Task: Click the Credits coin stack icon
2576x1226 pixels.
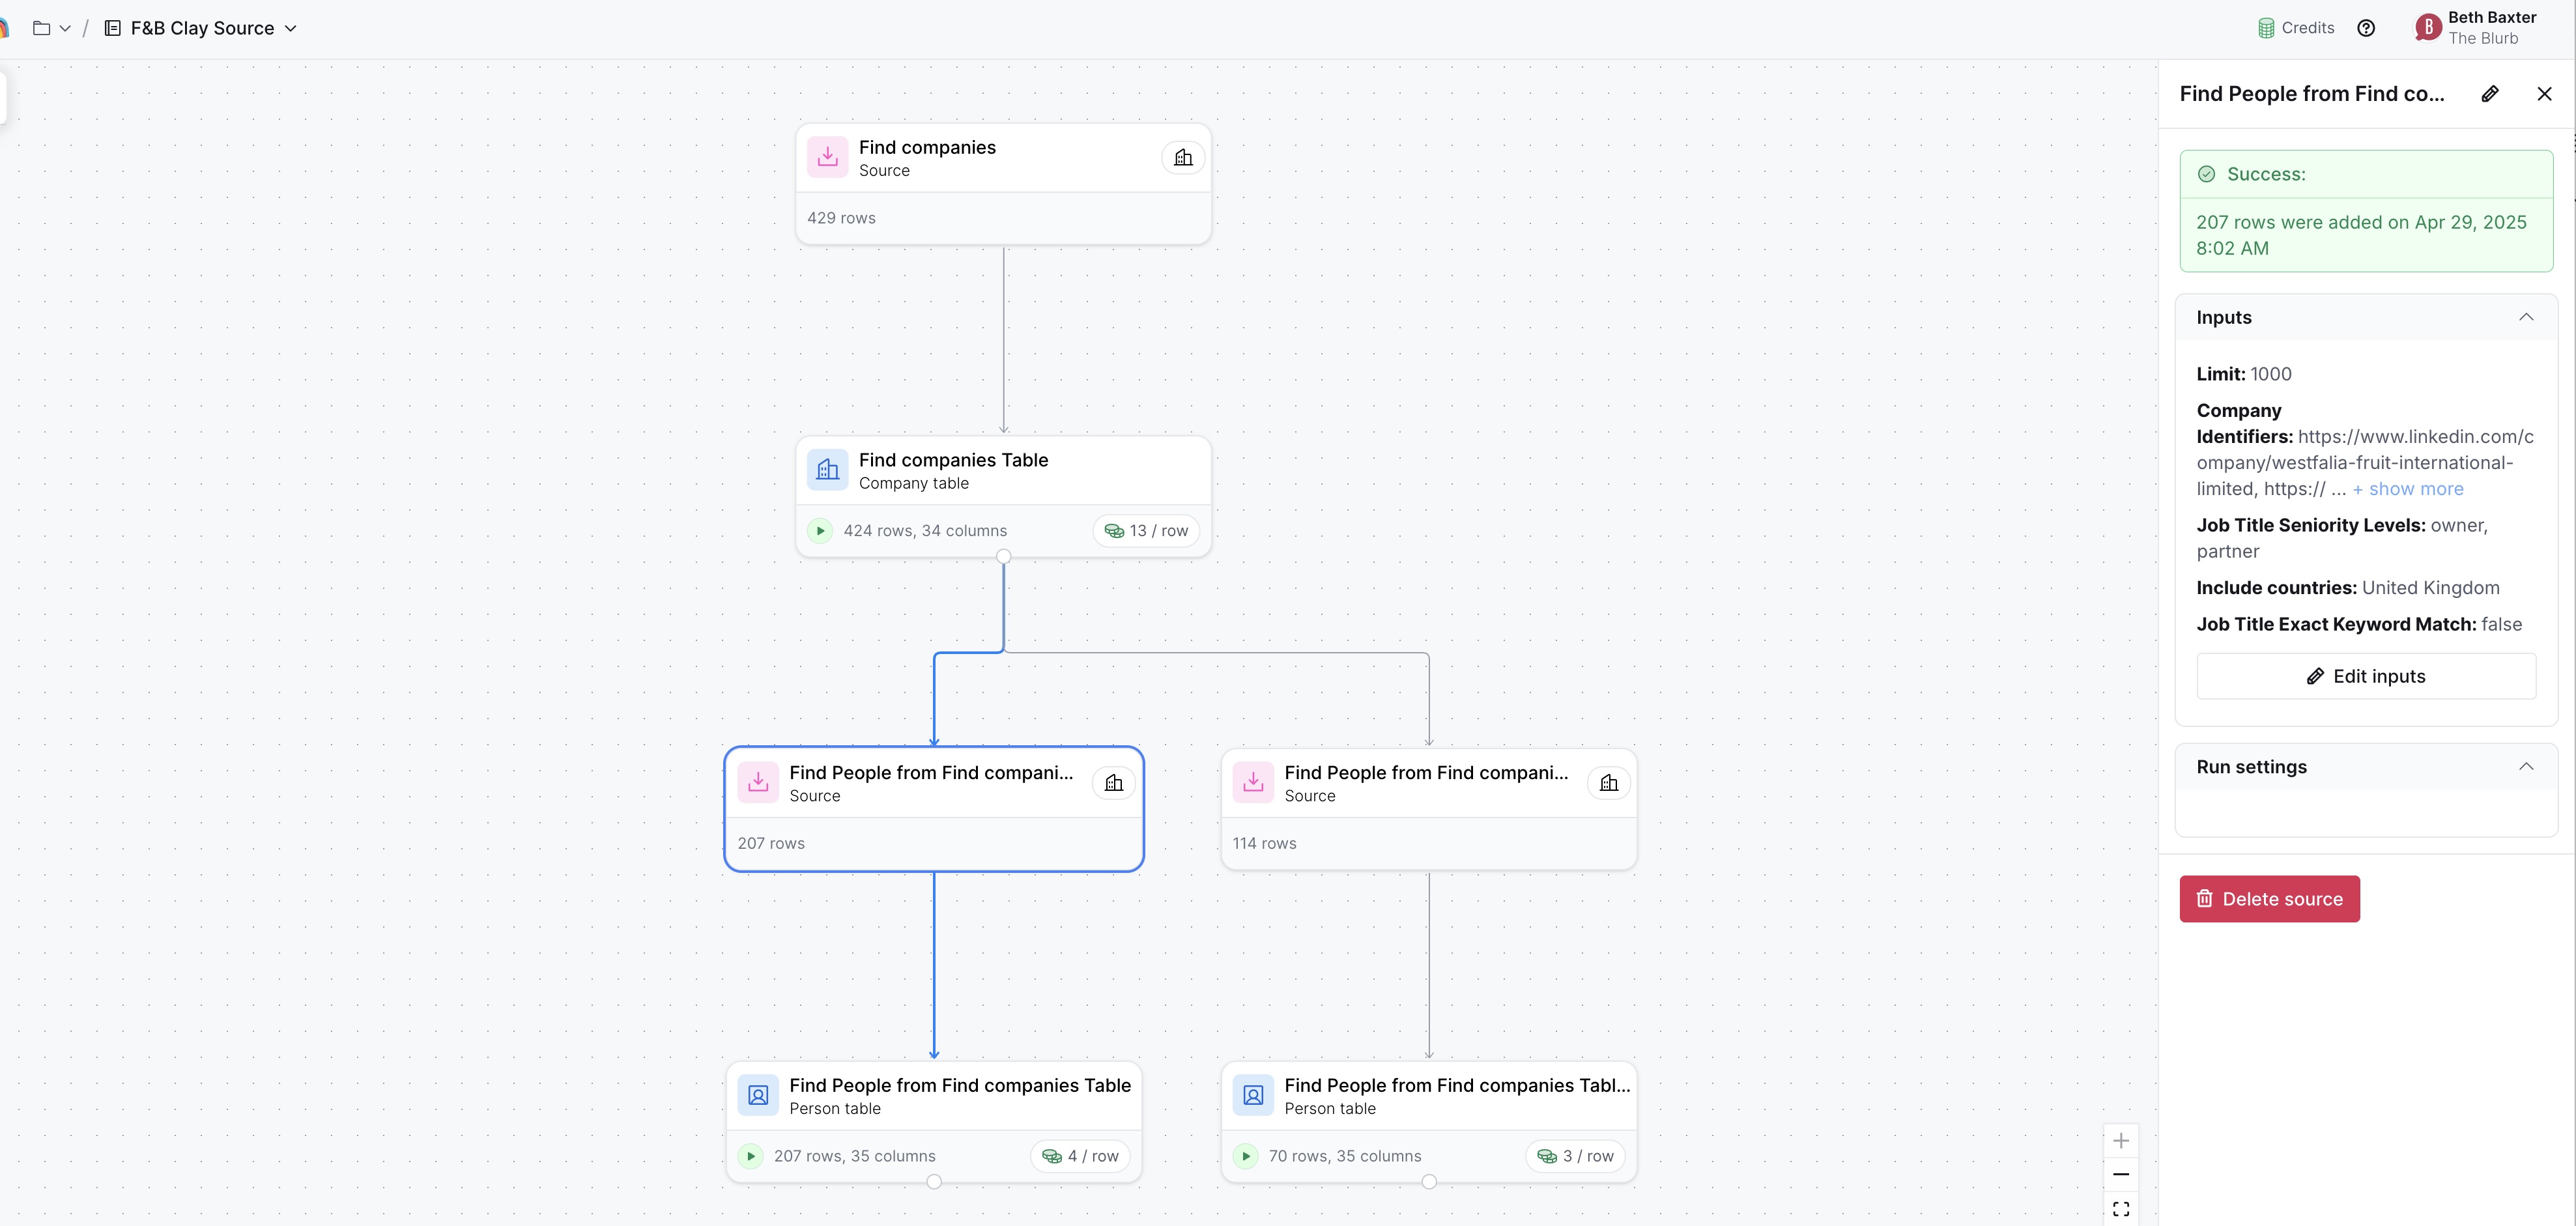Action: [2266, 28]
